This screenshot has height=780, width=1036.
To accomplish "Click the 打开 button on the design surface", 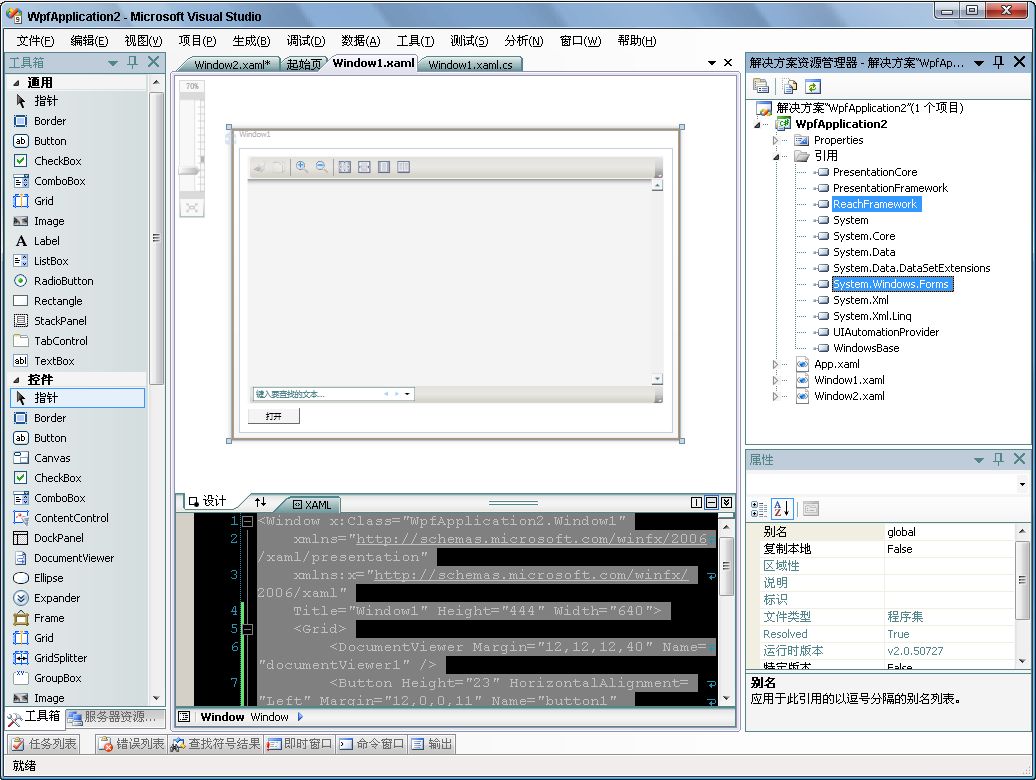I will (x=273, y=416).
